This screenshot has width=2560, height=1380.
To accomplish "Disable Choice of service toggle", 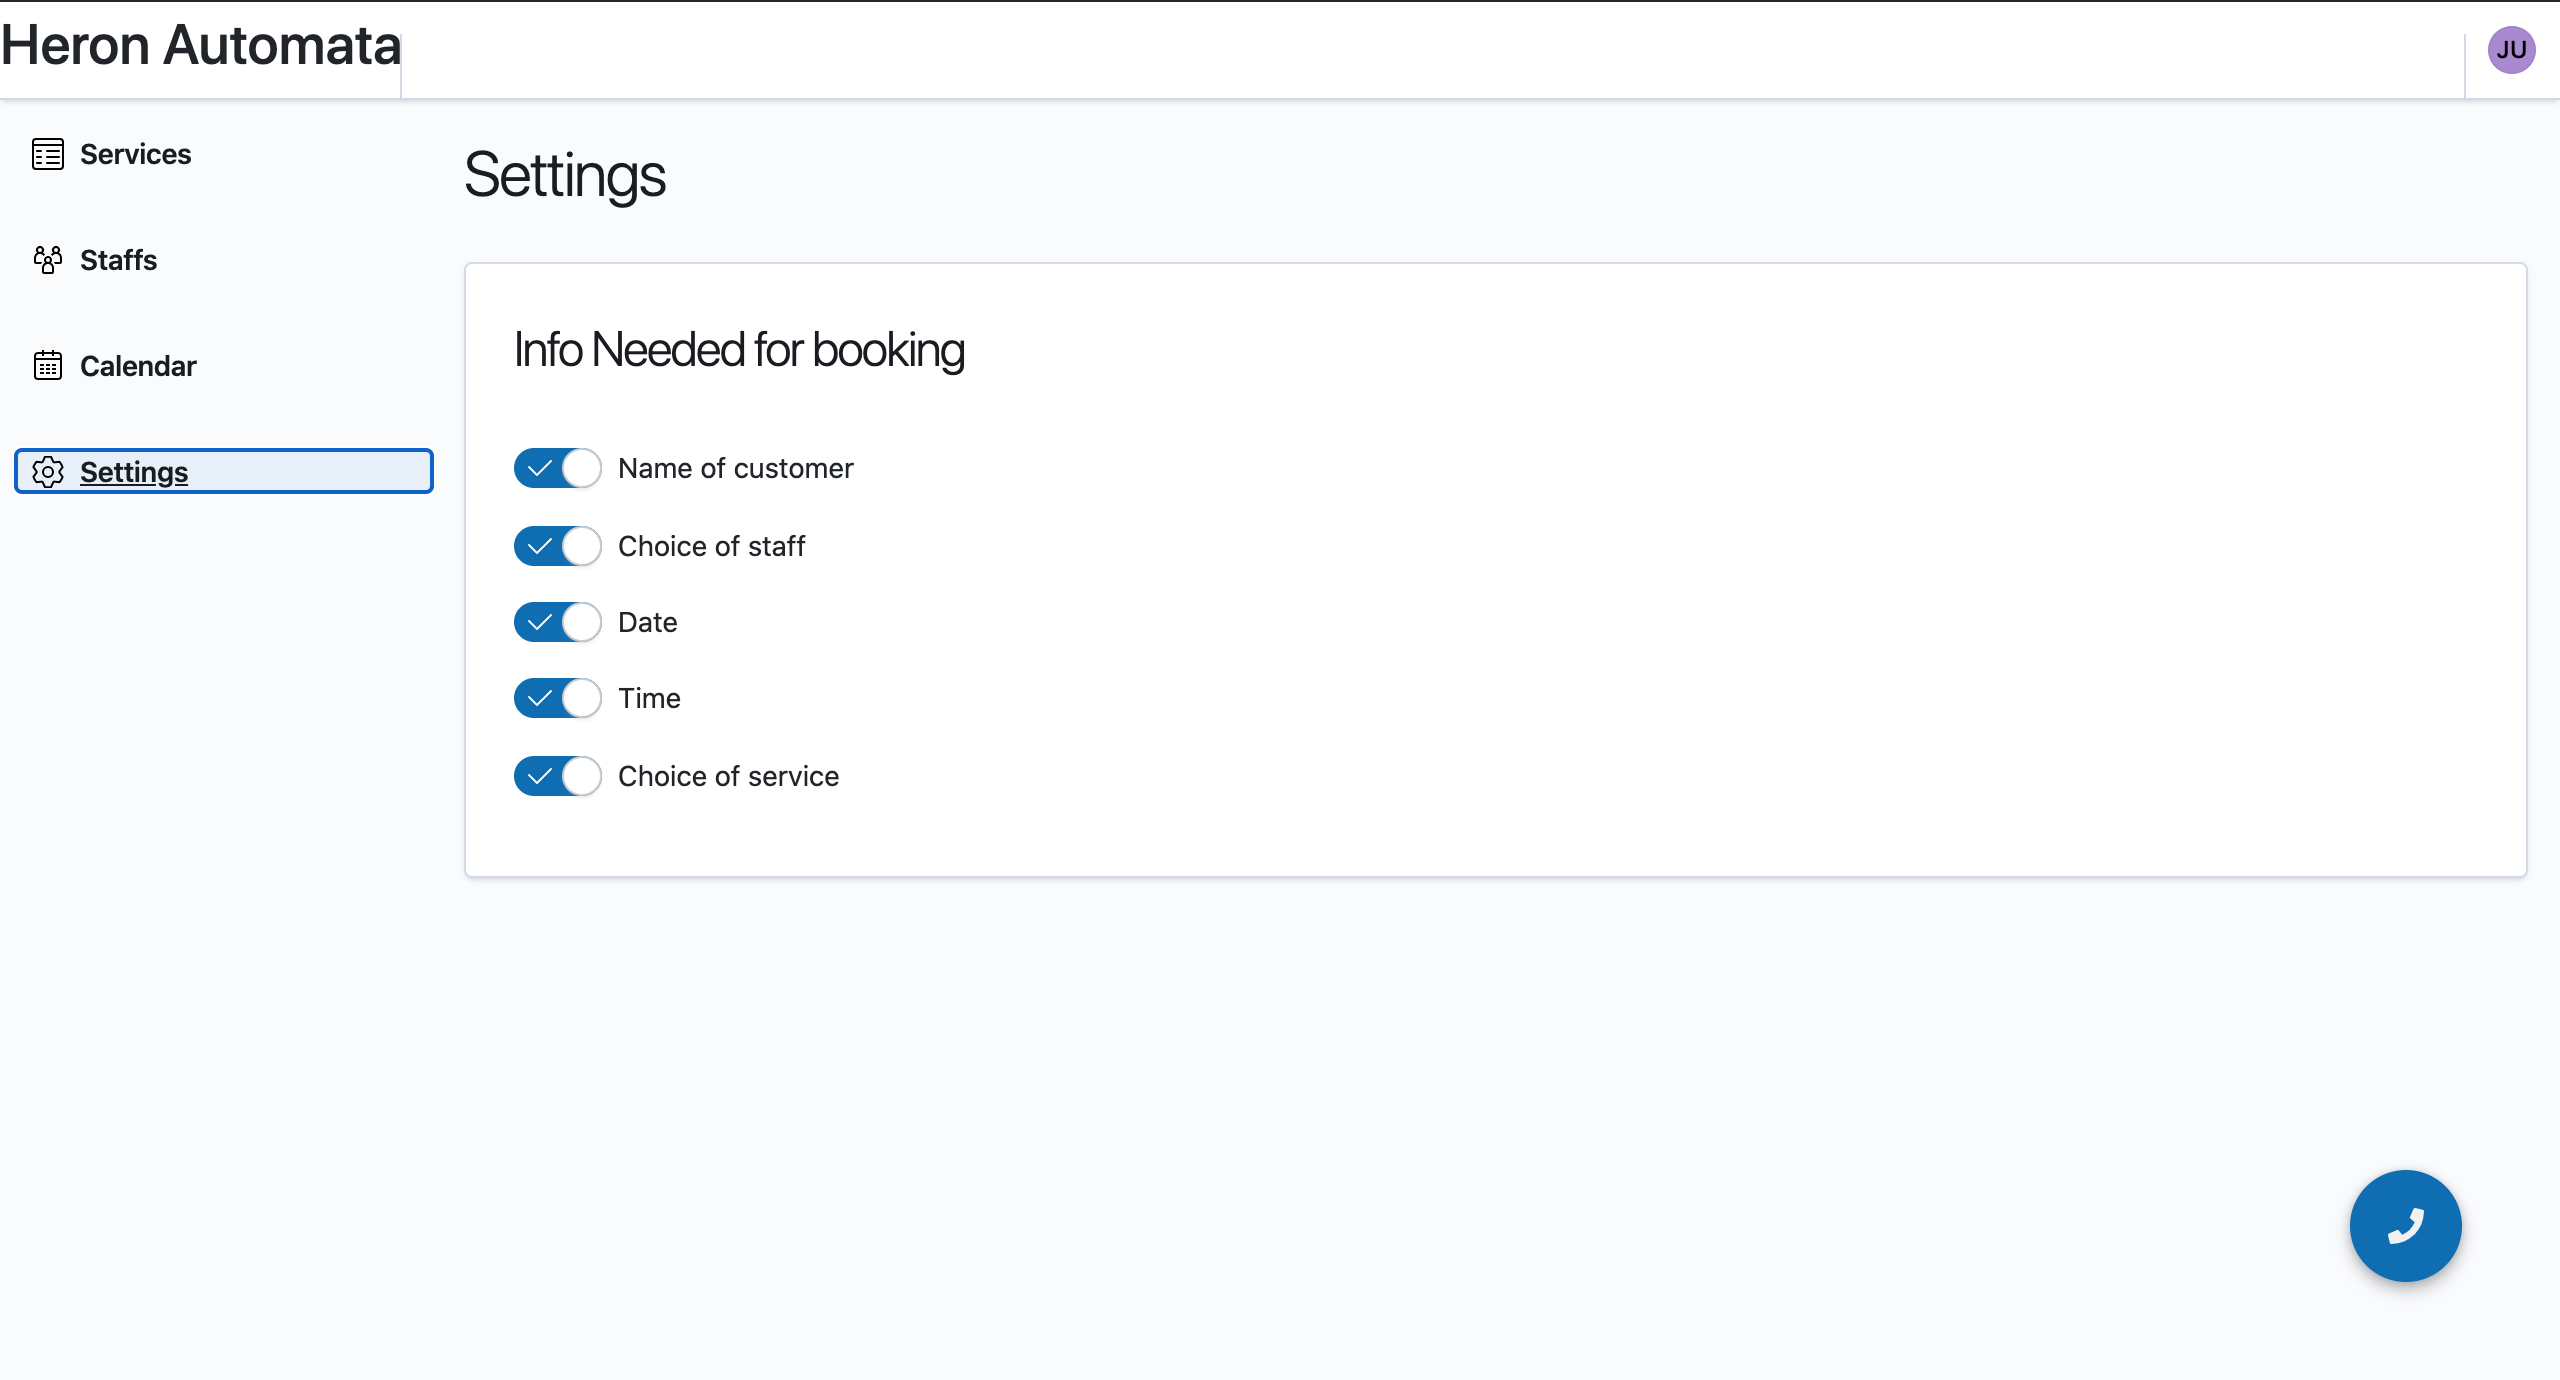I will (557, 776).
